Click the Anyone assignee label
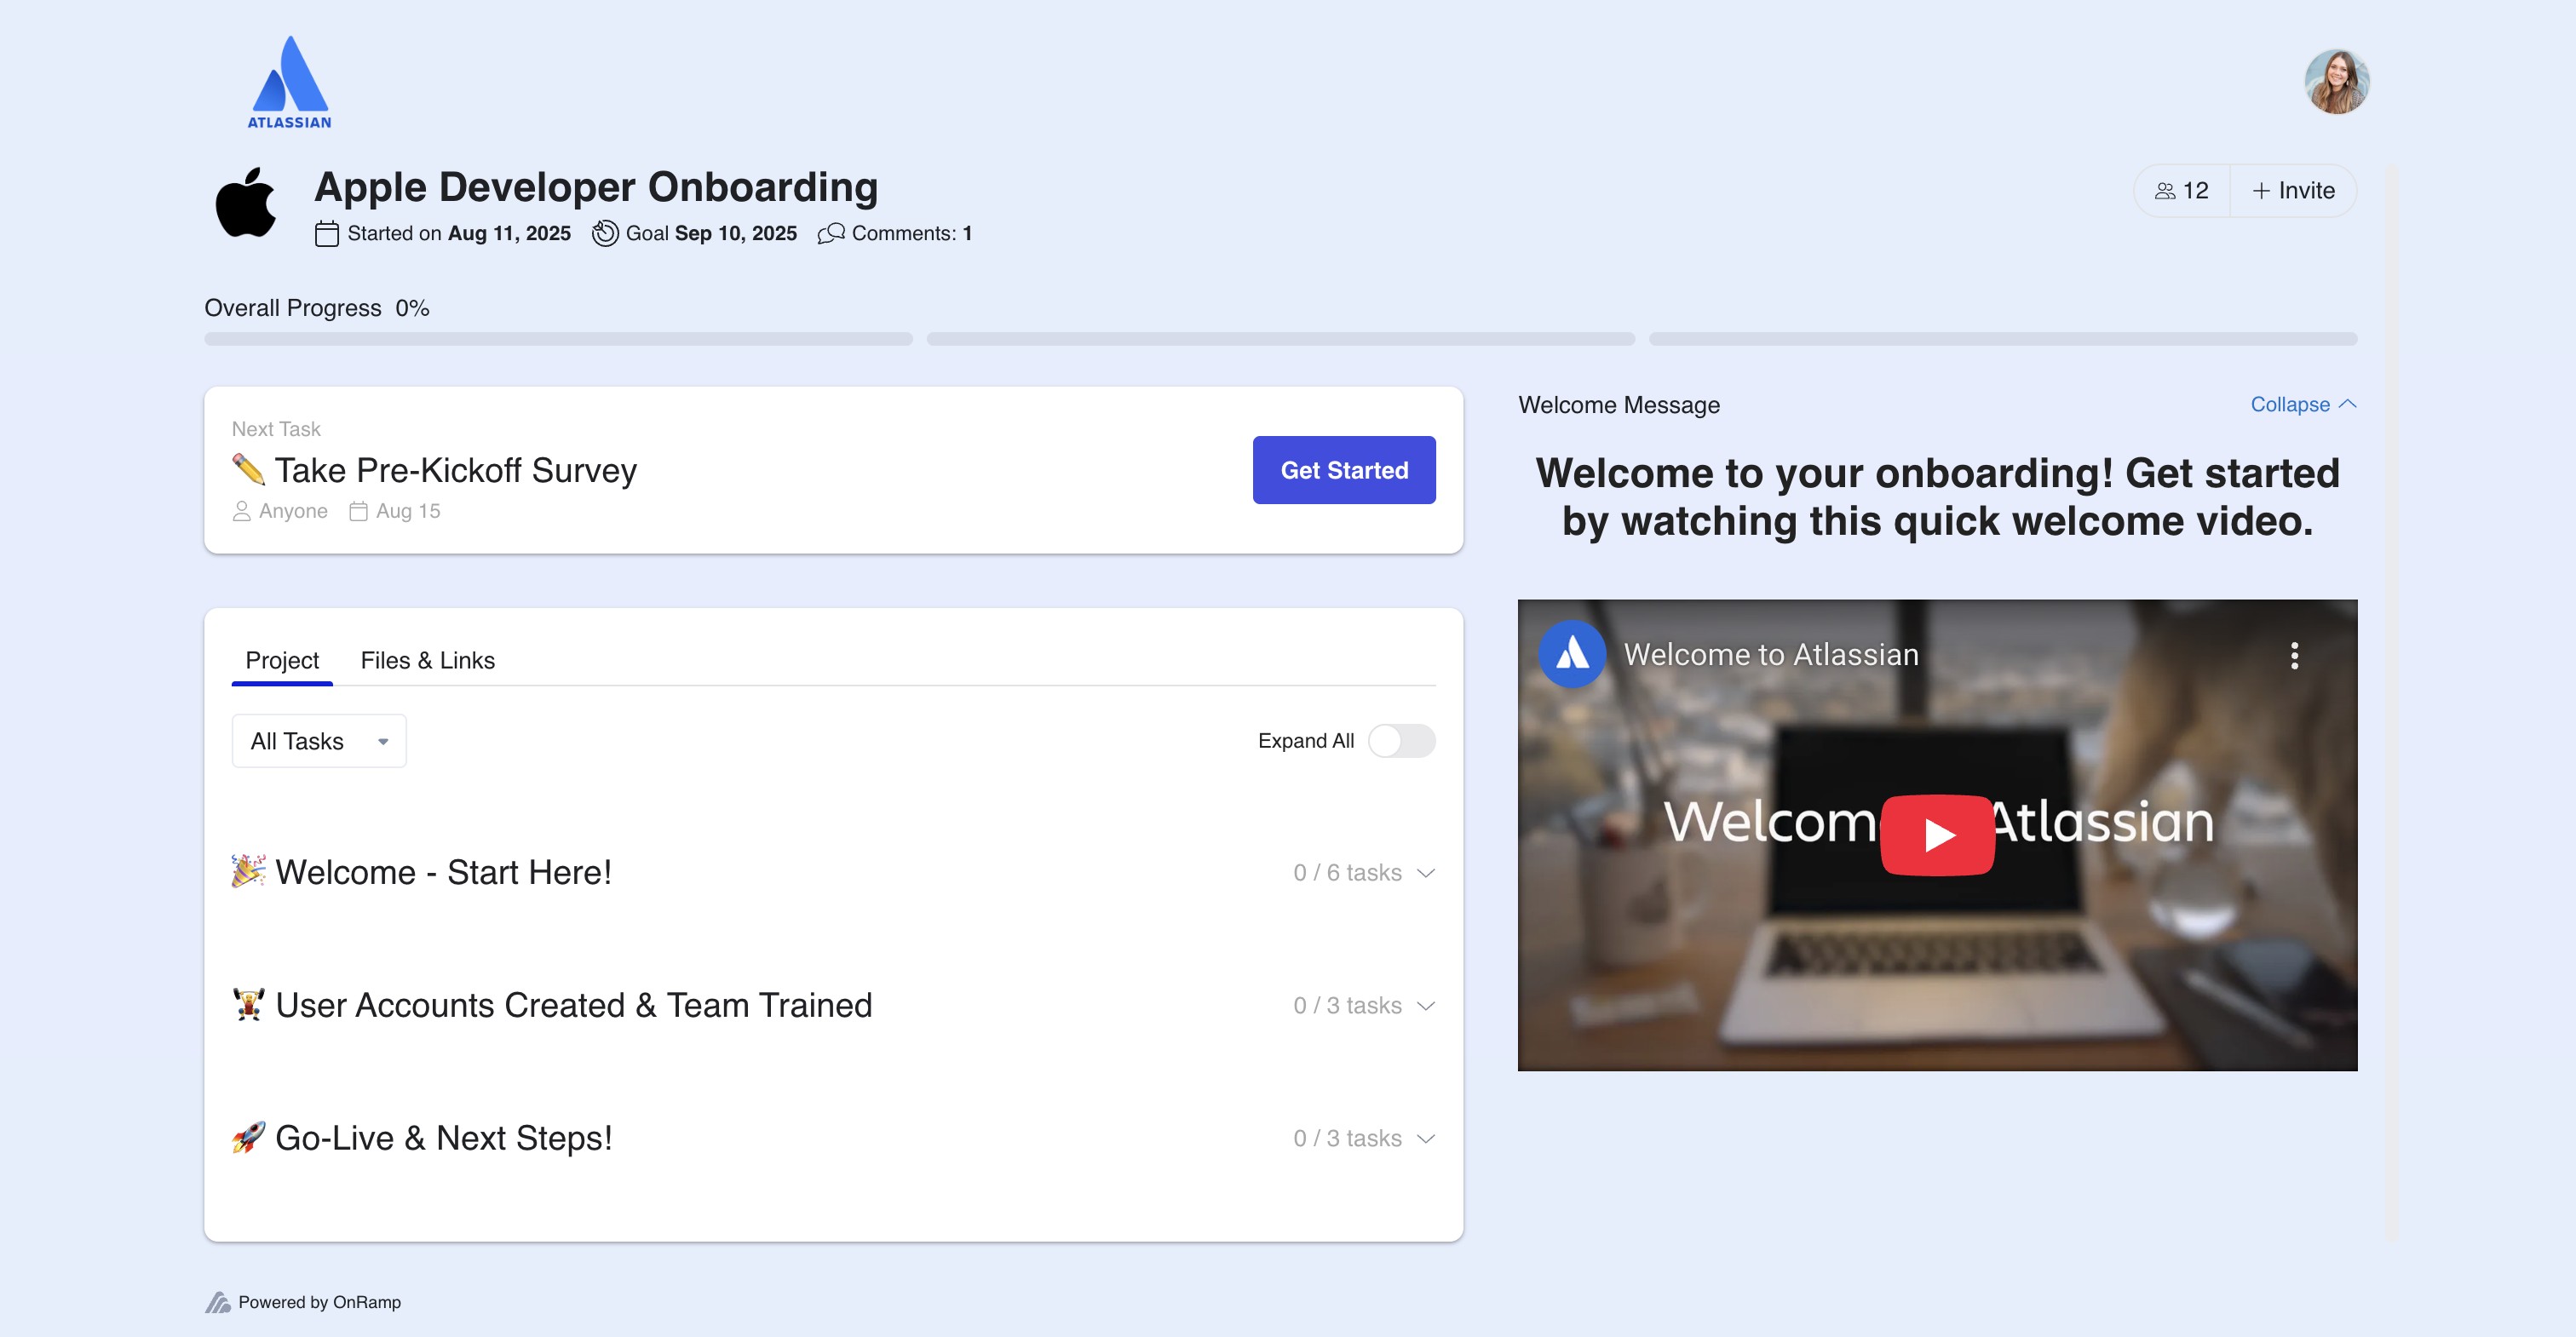 tap(293, 511)
